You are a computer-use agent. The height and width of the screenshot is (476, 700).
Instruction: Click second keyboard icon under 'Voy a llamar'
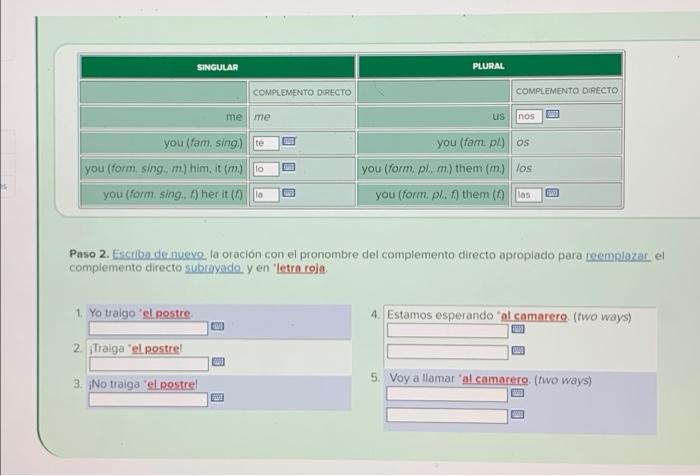point(517,414)
